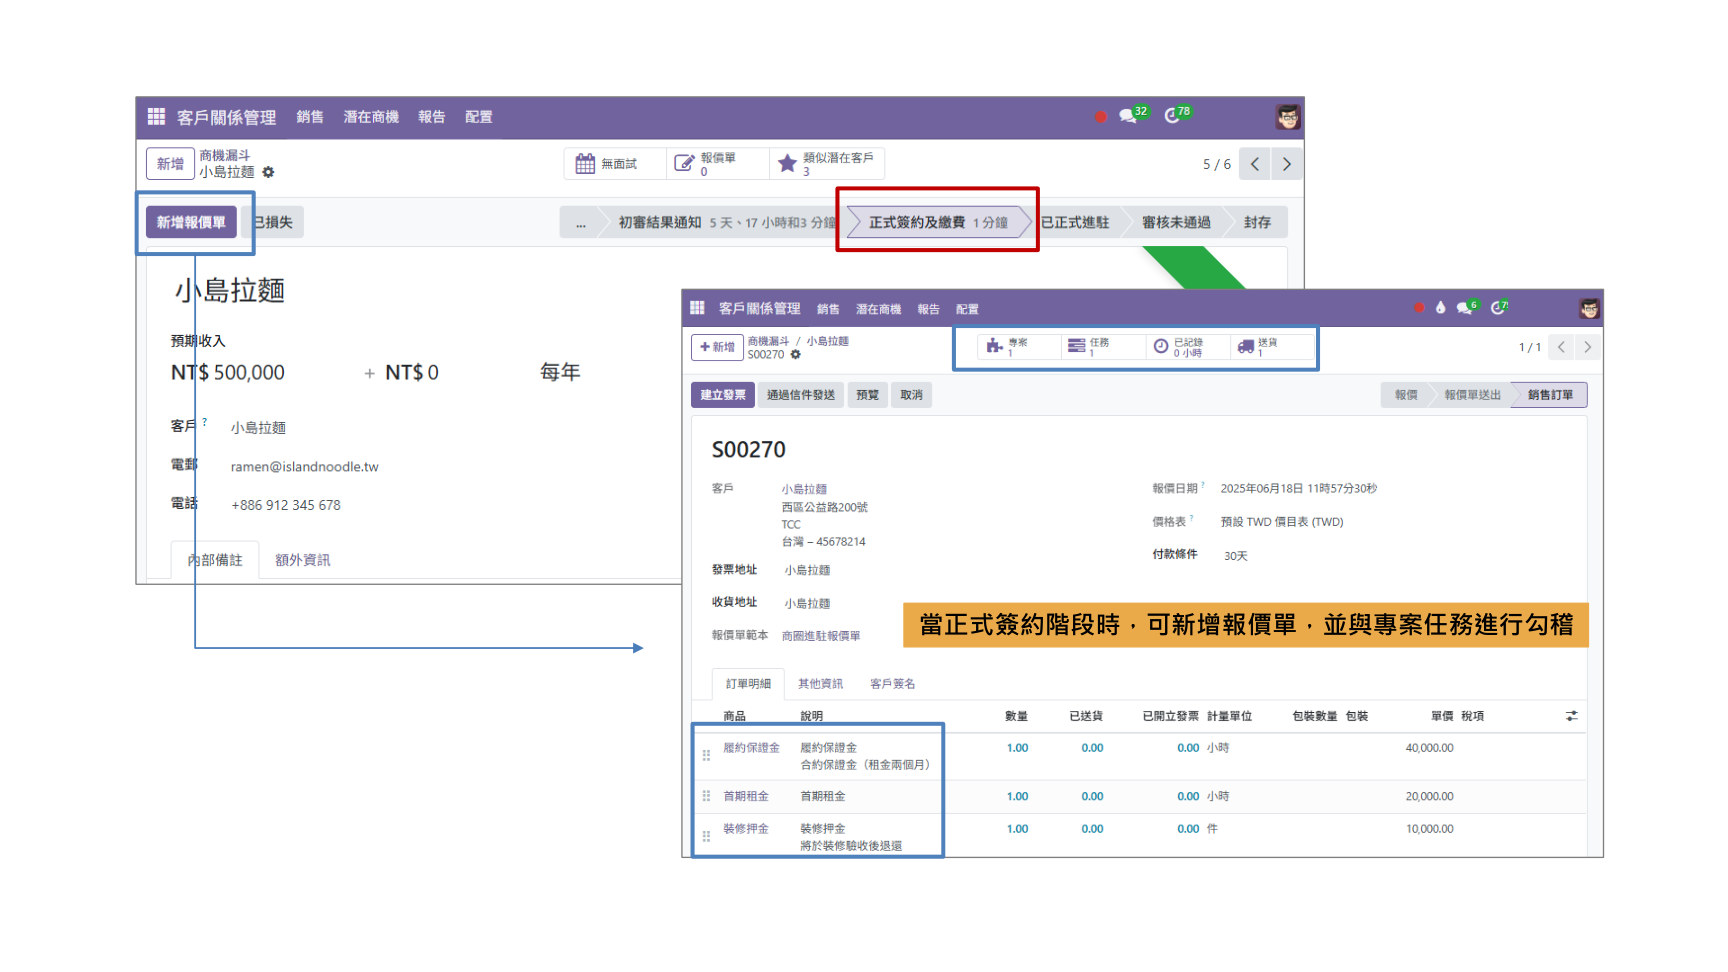Open 已記錄 hours clock smart button
The image size is (1728, 972).
[1186, 346]
